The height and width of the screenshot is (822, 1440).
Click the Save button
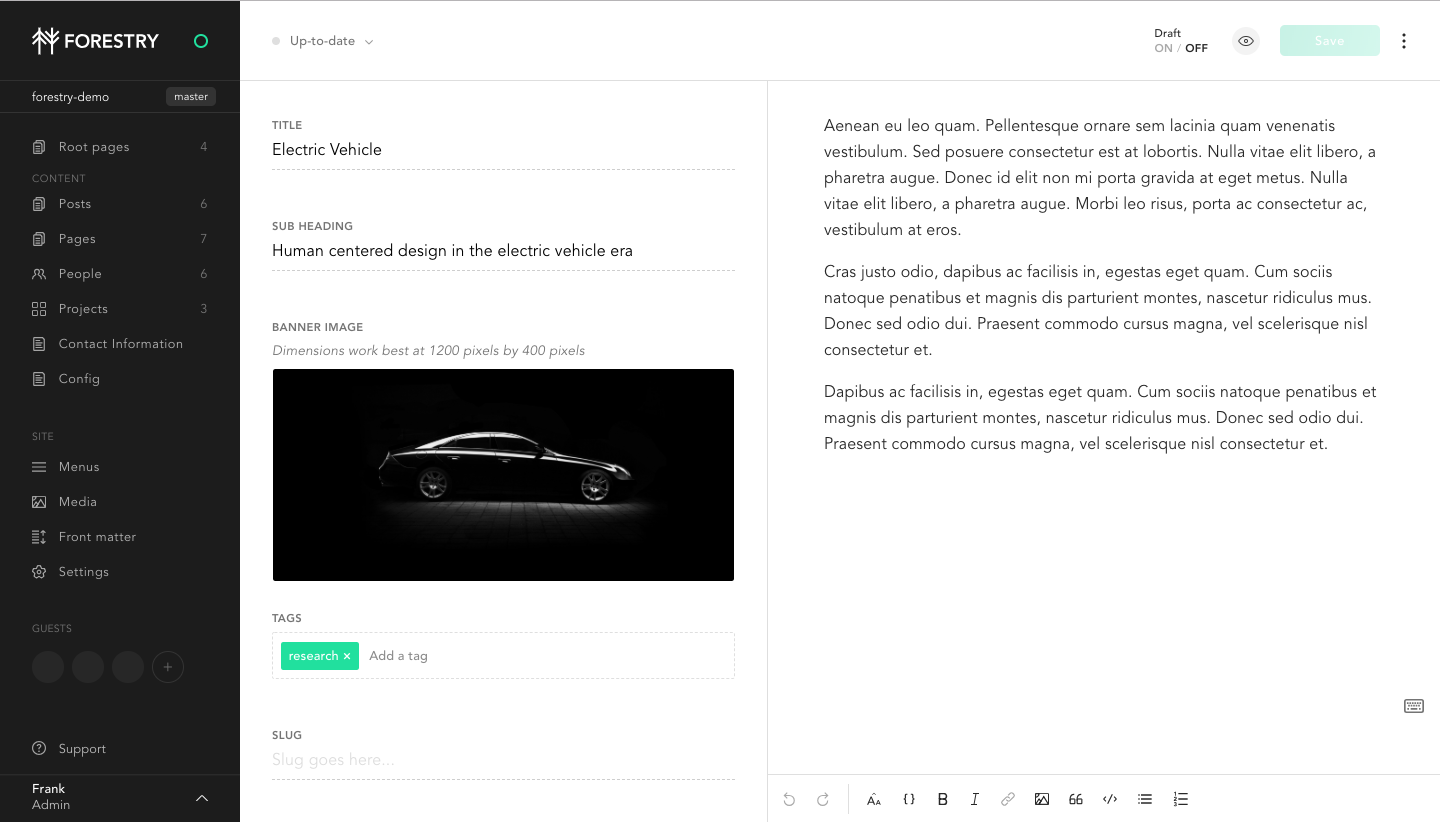tap(1330, 41)
